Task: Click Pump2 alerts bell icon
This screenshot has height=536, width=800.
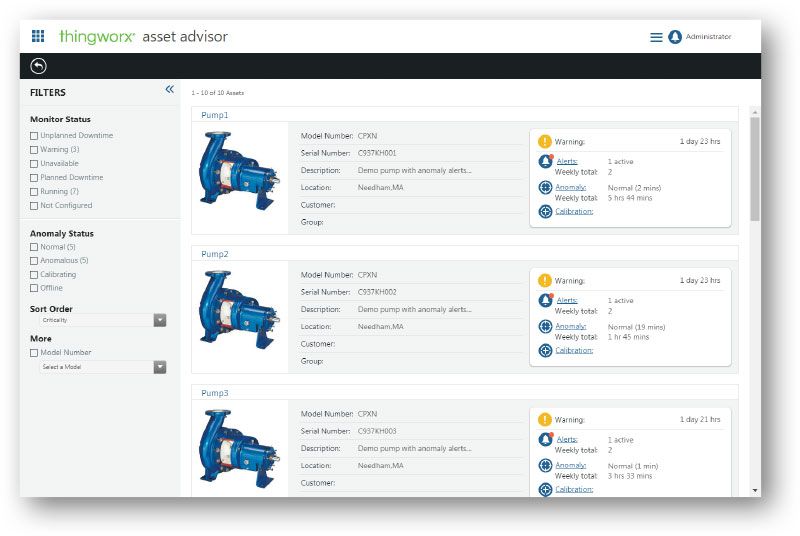Action: 545,300
